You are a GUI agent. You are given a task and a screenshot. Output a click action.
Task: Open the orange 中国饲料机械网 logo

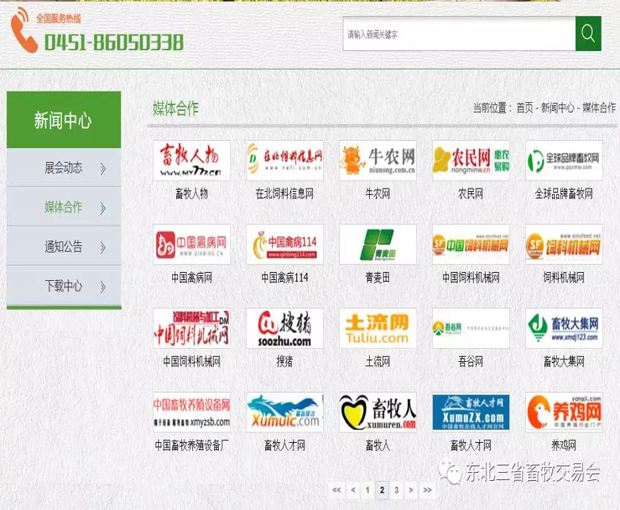pos(471,244)
